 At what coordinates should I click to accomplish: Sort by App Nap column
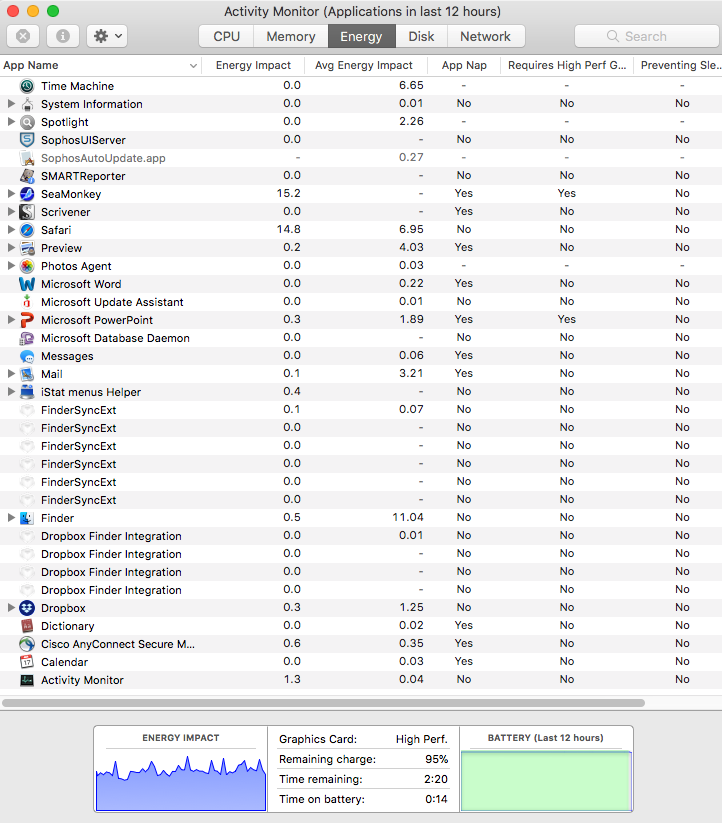click(x=464, y=65)
